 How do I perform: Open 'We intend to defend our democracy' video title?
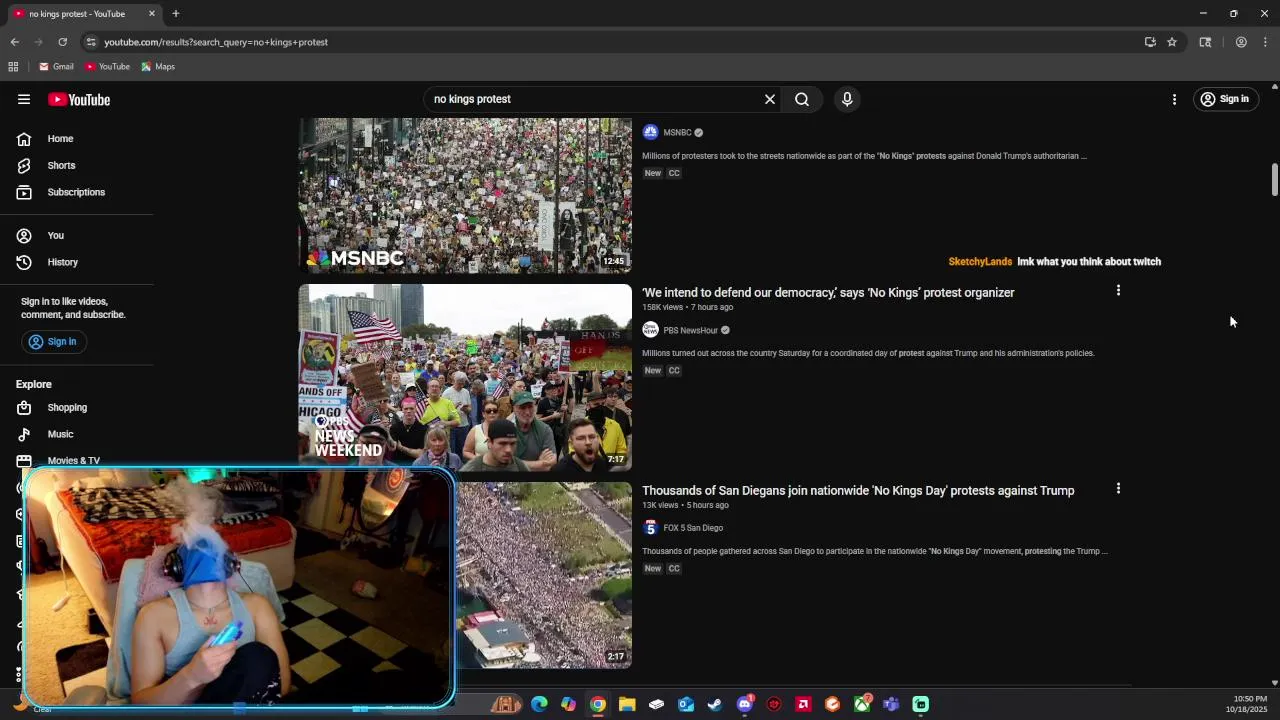click(828, 293)
